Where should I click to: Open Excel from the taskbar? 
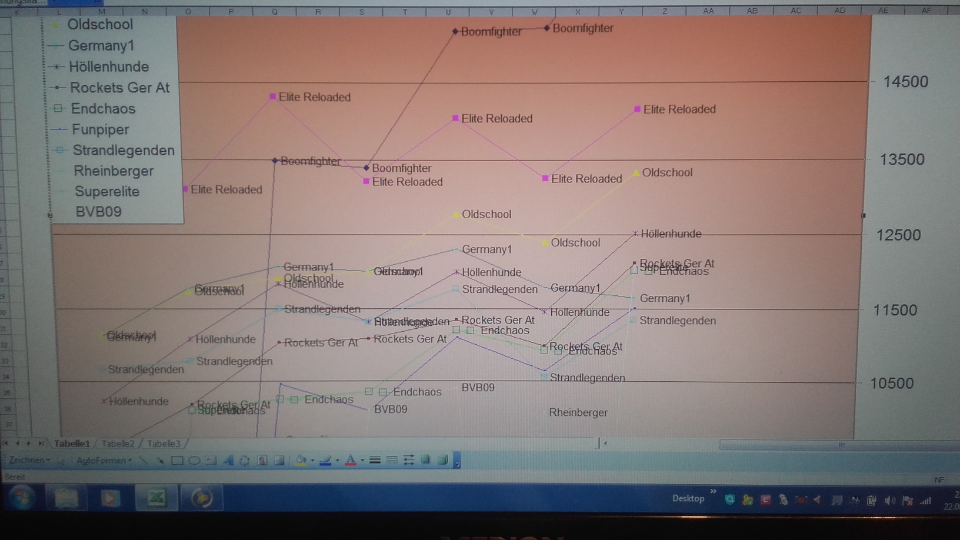pyautogui.click(x=157, y=498)
